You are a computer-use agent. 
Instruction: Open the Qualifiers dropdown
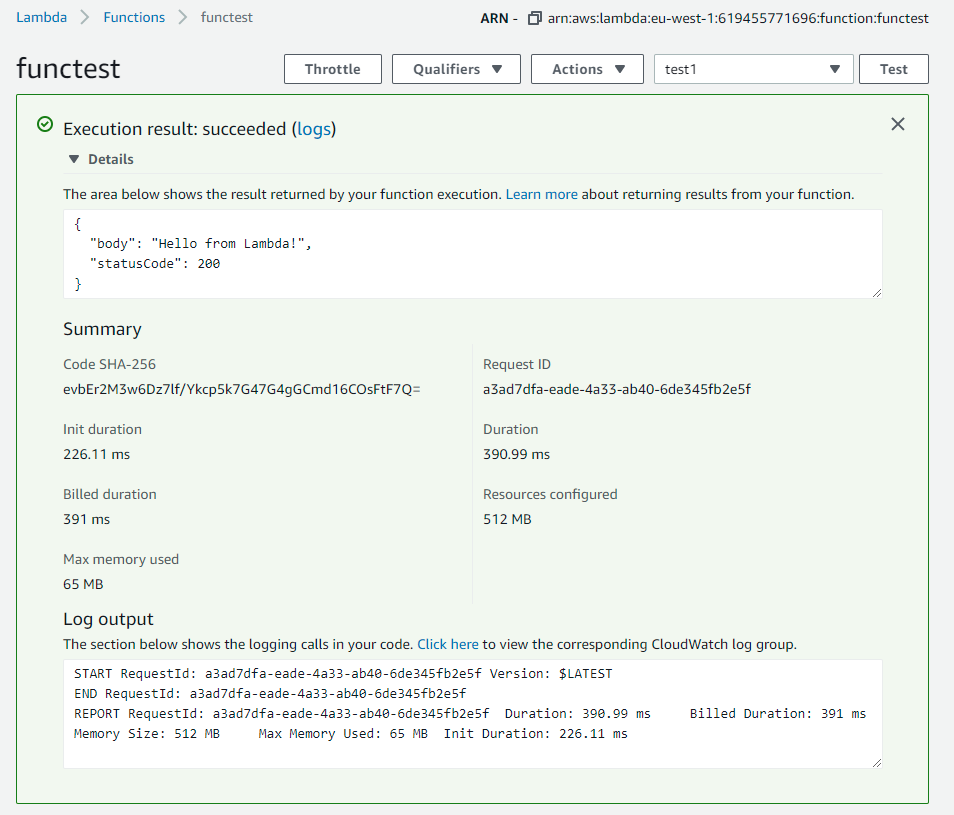tap(456, 69)
